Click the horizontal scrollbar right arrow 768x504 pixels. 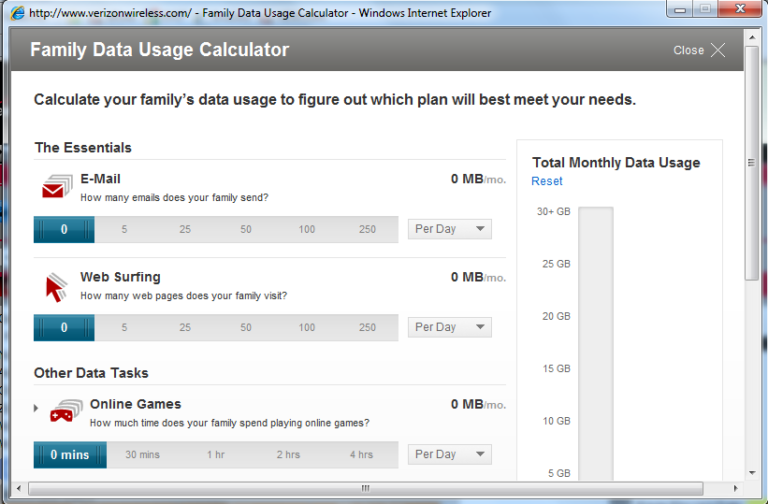coord(735,488)
